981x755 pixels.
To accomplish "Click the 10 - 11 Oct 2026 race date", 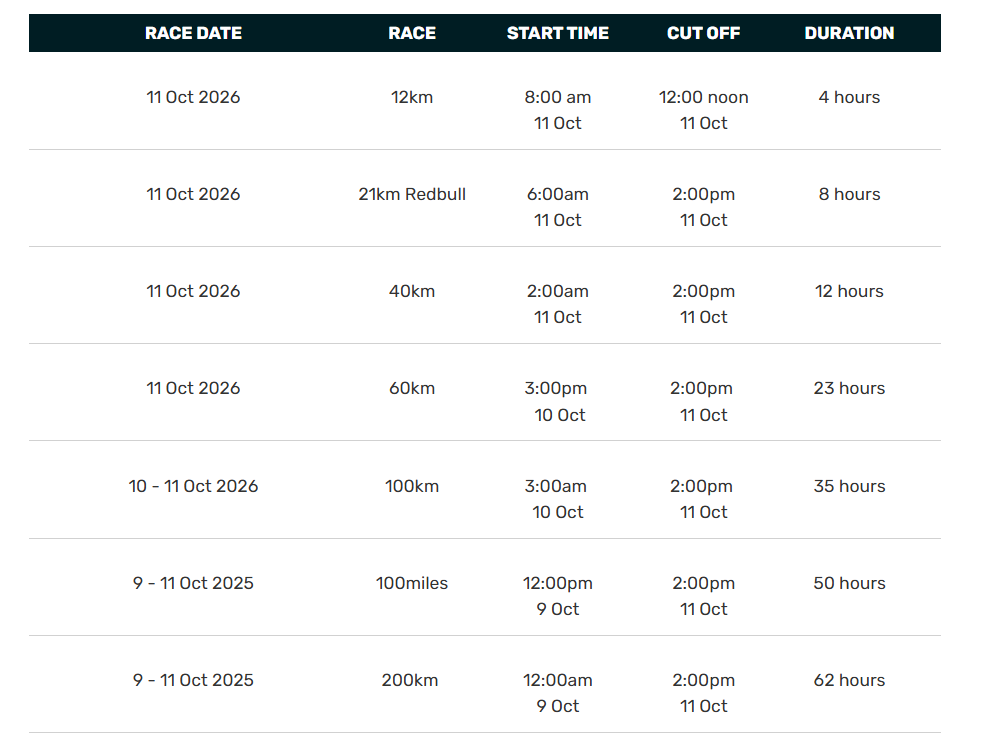I will [193, 486].
